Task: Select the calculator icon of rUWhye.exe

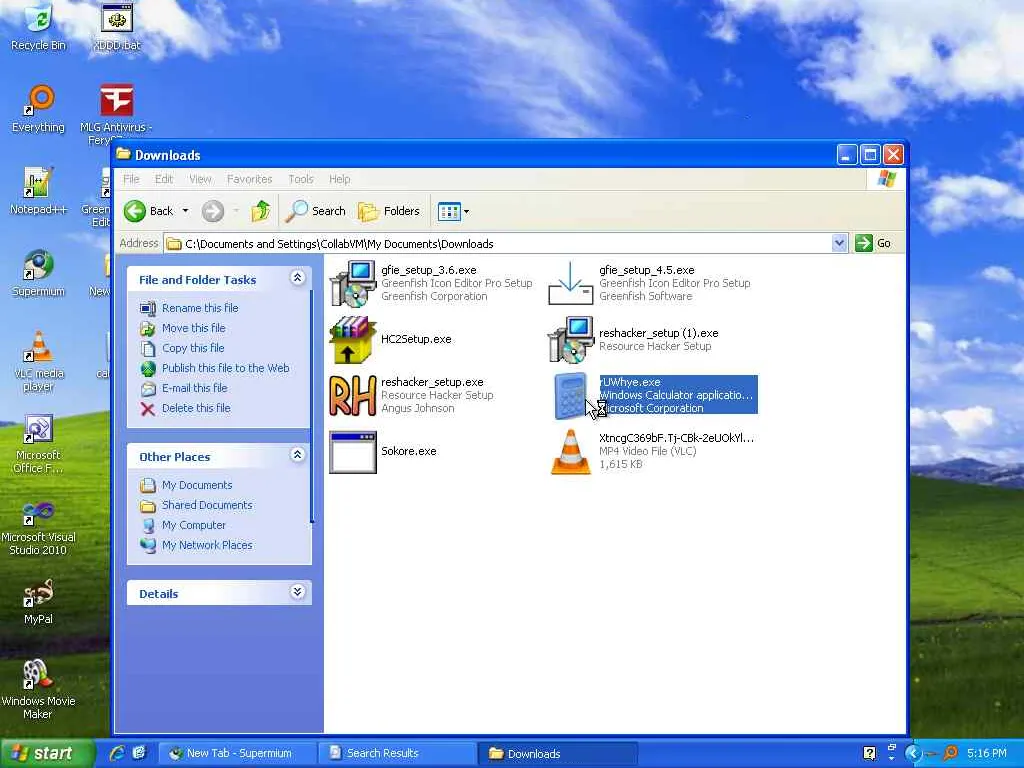Action: [x=570, y=395]
